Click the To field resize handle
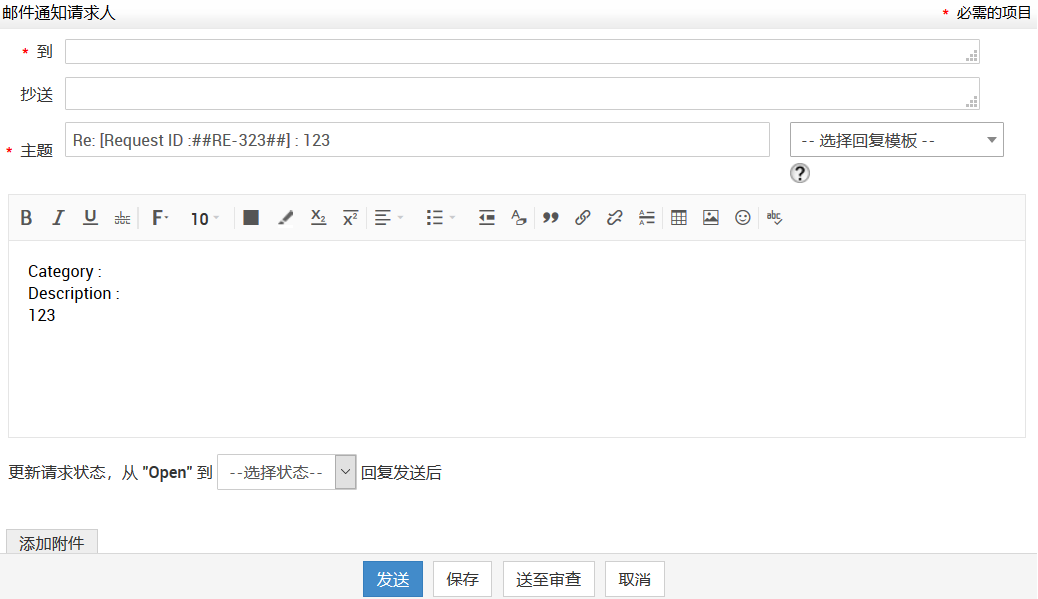The image size is (1038, 599). (x=971, y=57)
